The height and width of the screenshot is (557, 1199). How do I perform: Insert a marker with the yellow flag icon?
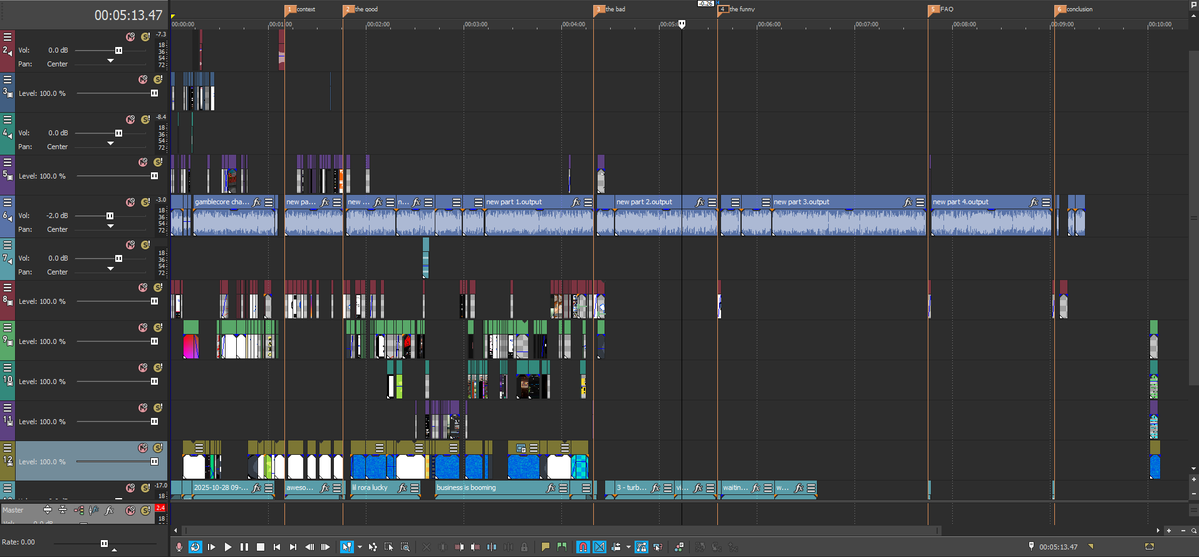[545, 547]
